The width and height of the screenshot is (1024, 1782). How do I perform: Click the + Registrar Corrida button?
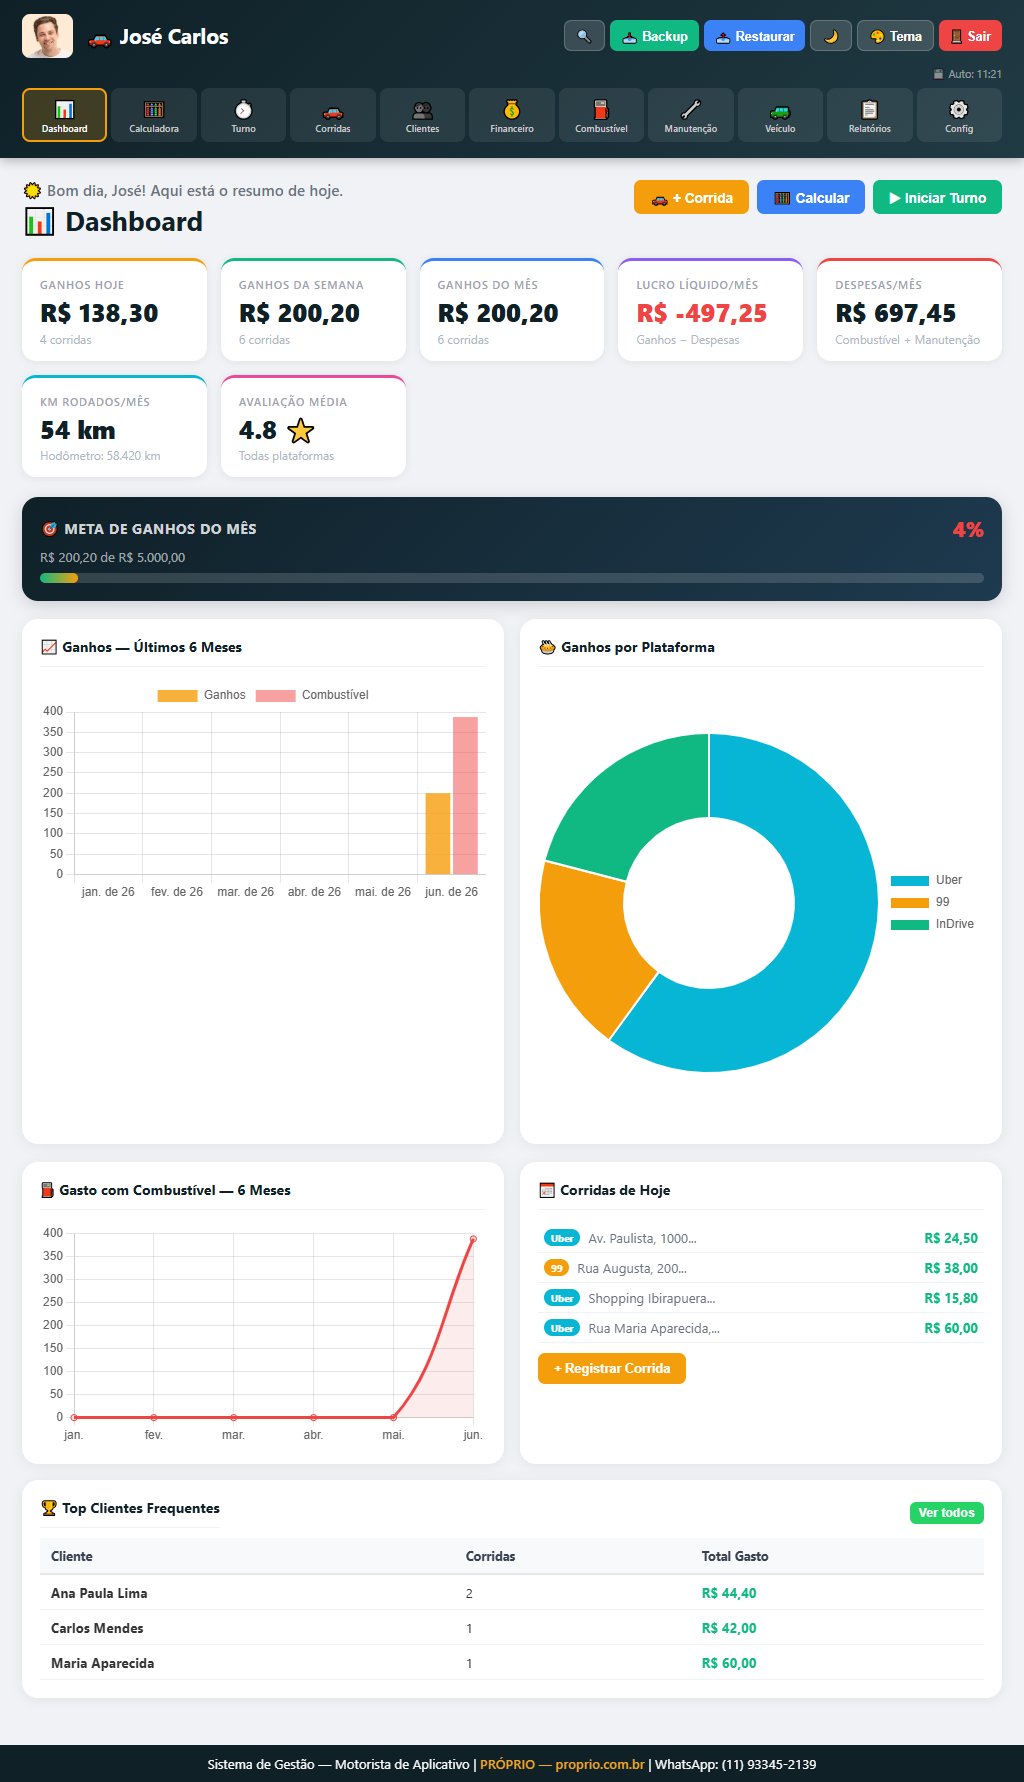612,1368
